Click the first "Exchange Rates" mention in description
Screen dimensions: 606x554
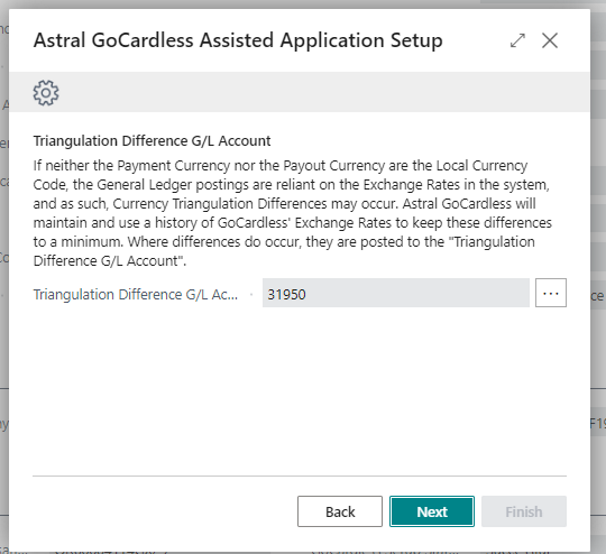405,181
